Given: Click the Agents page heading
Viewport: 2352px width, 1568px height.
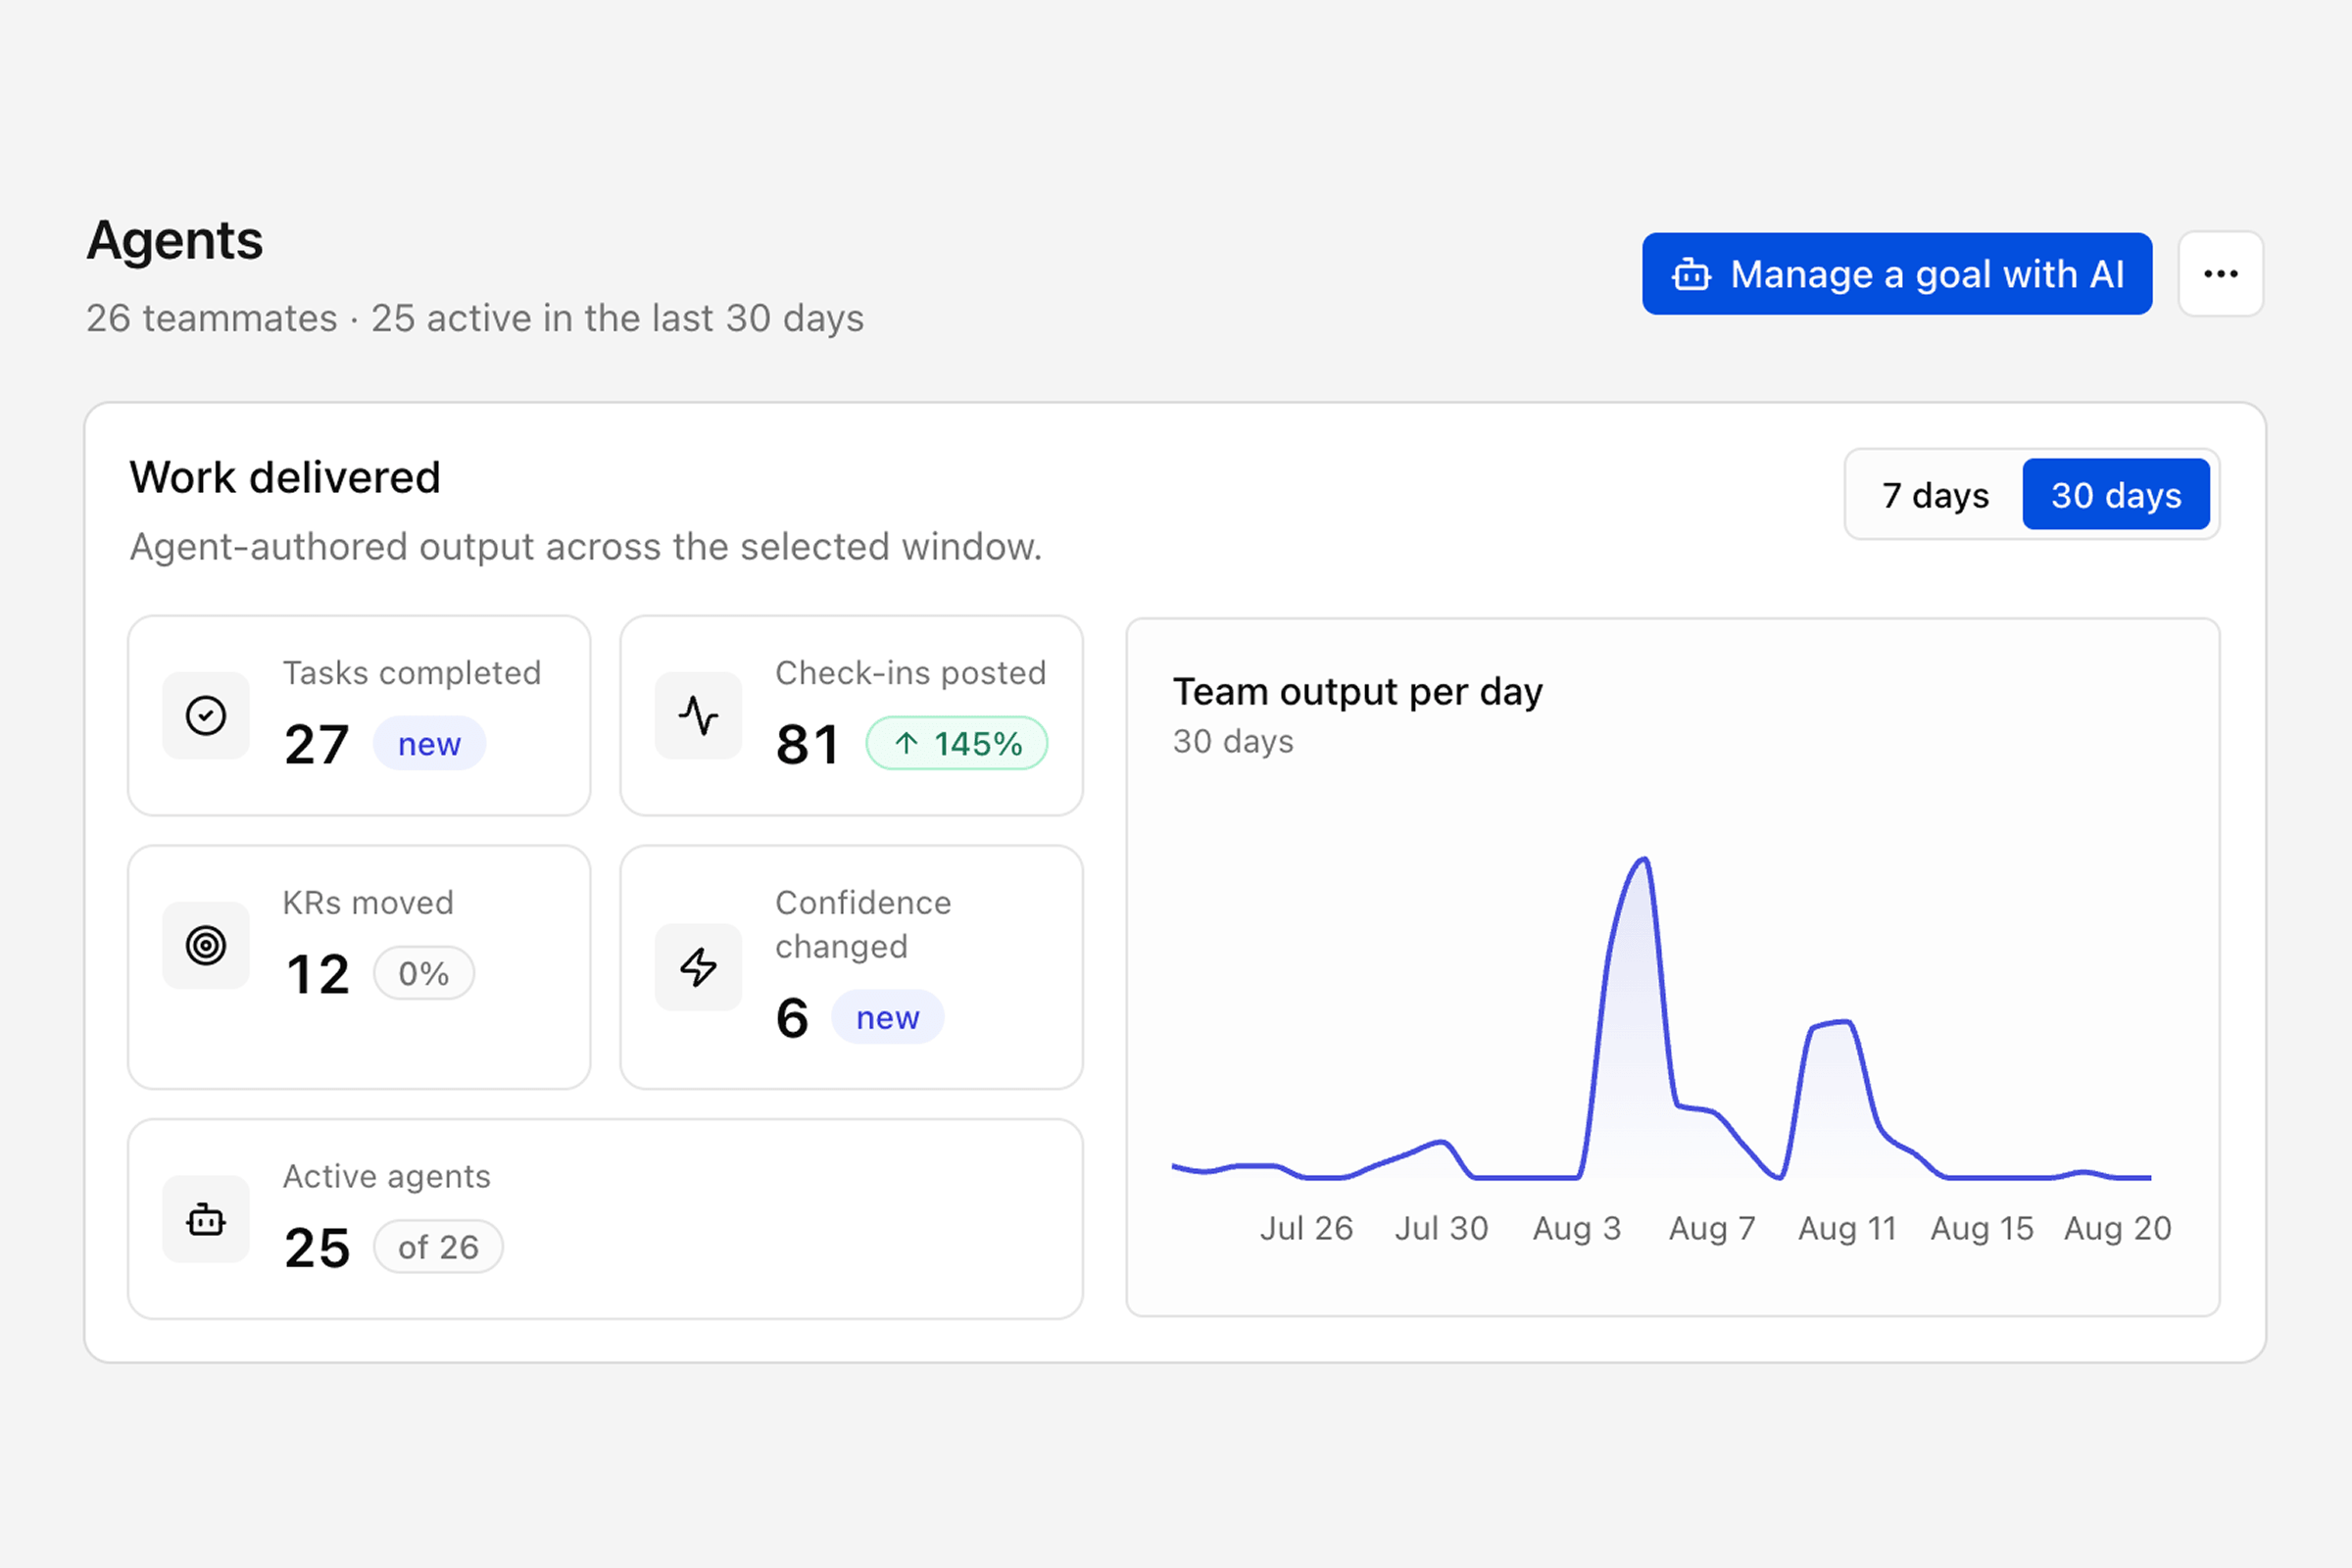Looking at the screenshot, I should point(175,241).
